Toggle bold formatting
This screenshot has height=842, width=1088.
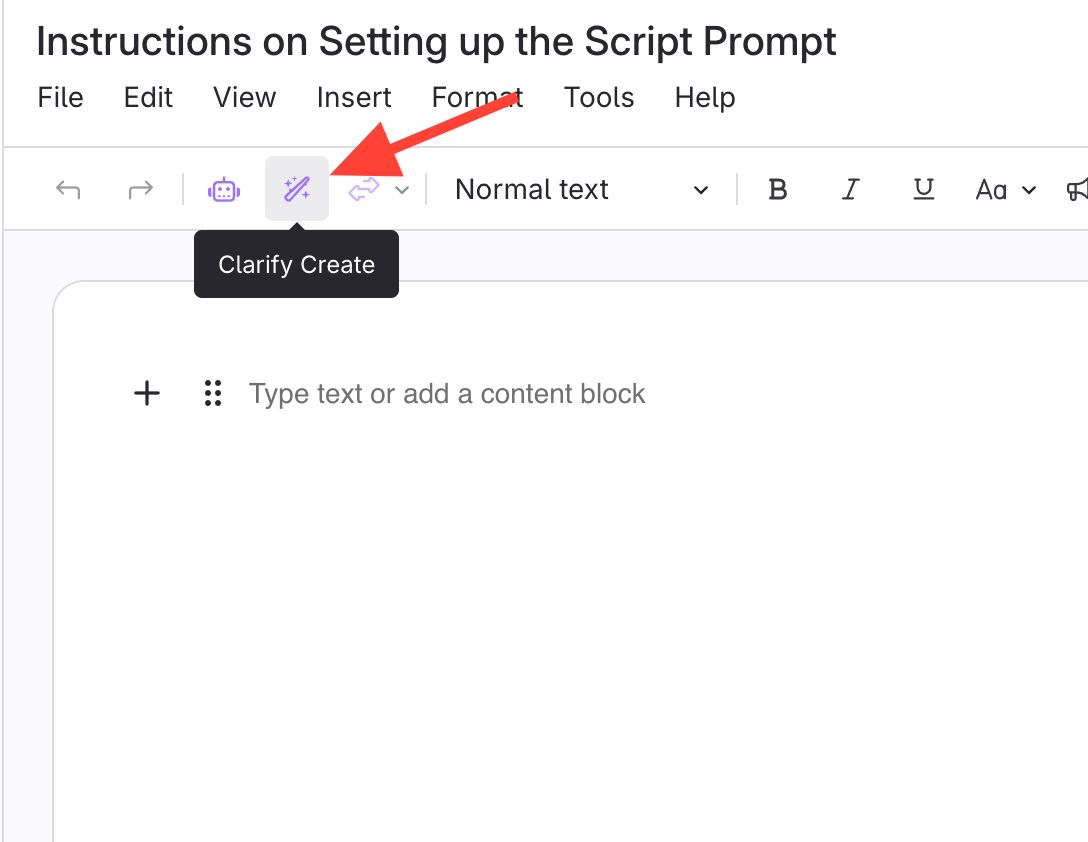click(777, 189)
